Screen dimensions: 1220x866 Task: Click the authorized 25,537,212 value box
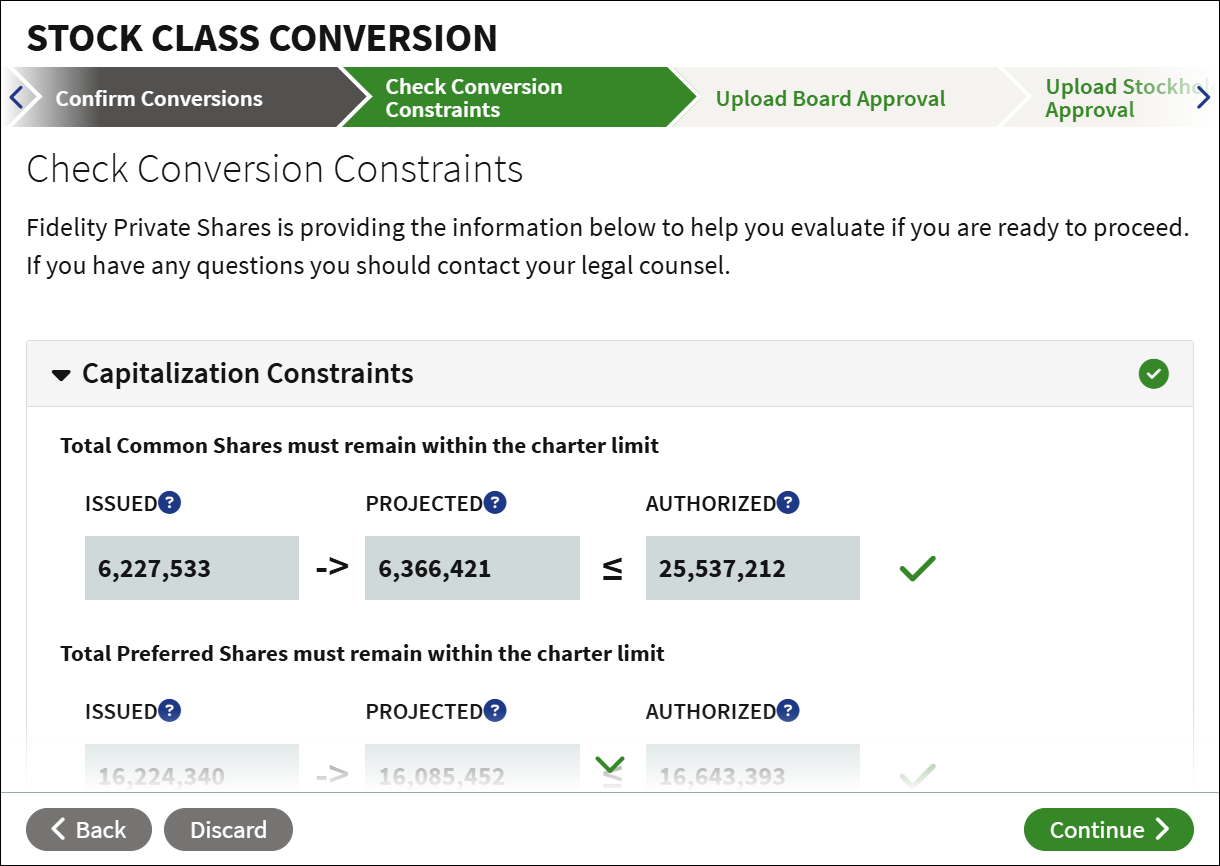pos(753,569)
